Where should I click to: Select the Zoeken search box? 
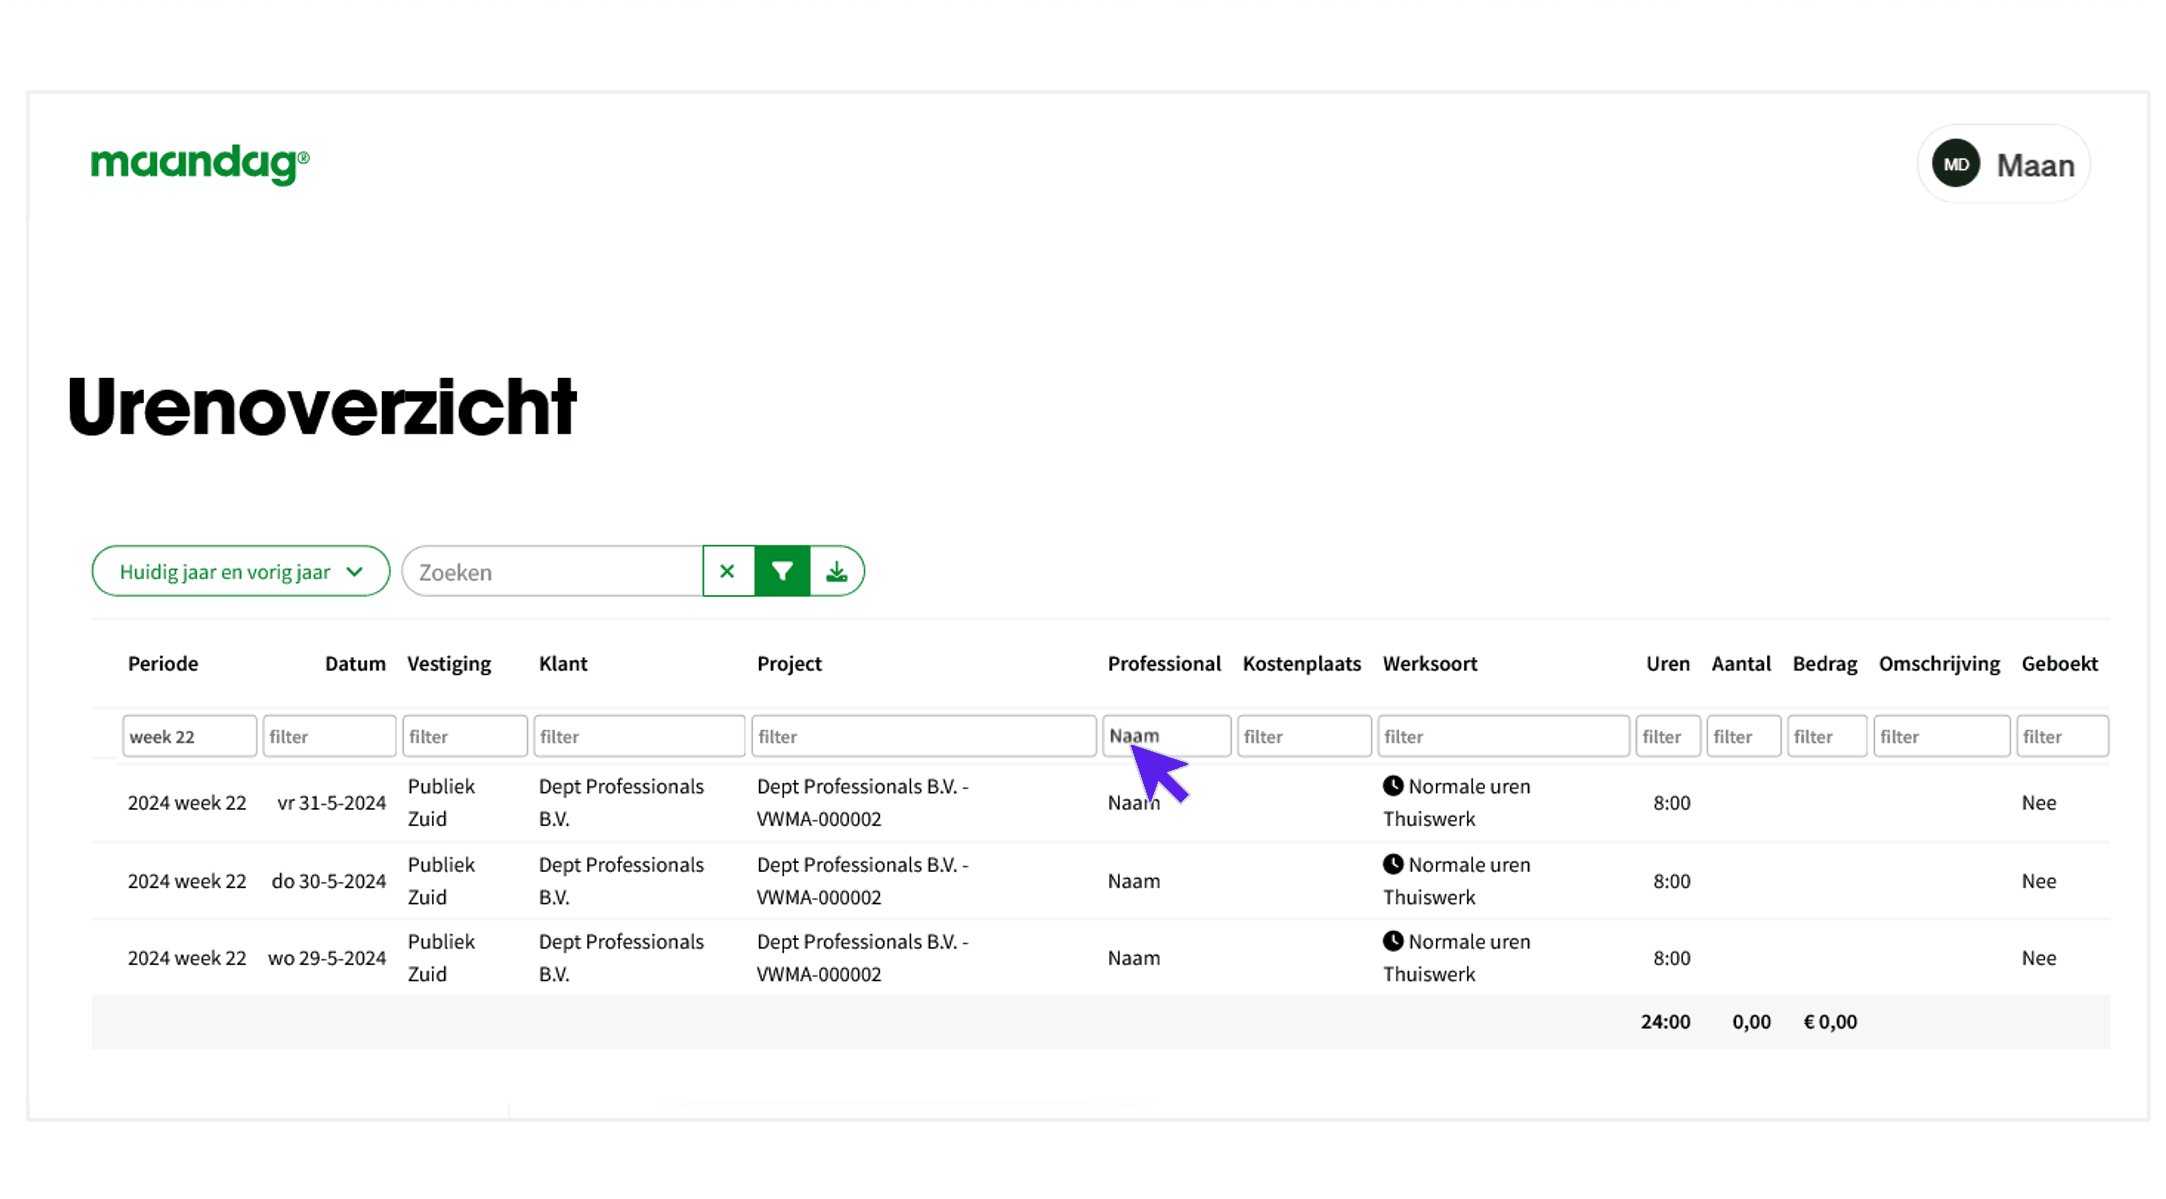pyautogui.click(x=551, y=571)
